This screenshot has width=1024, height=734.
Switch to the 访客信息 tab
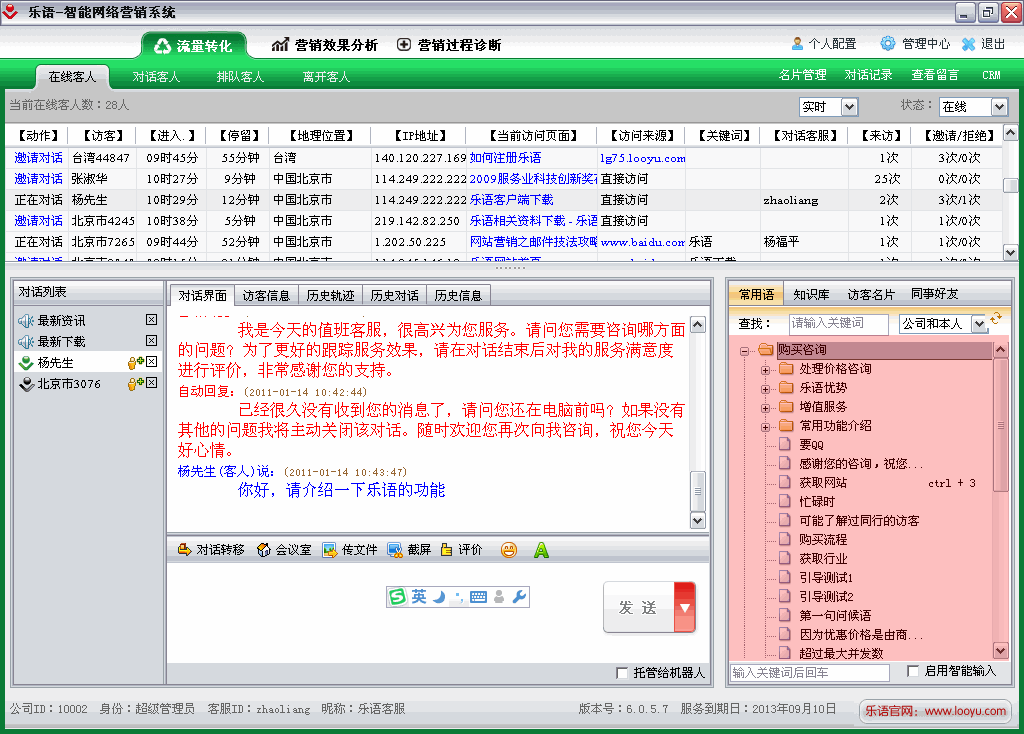(267, 295)
